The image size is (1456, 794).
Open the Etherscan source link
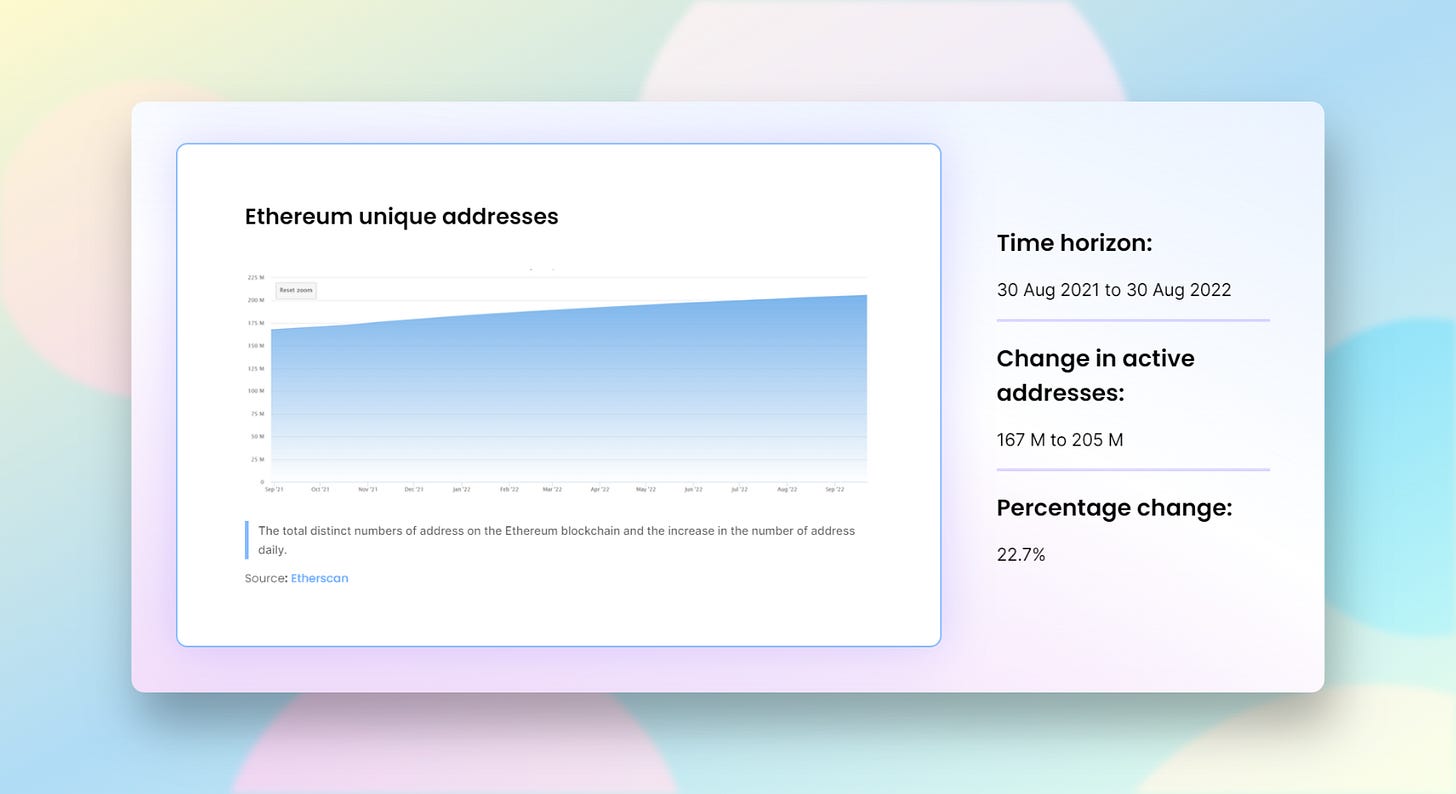tap(319, 578)
